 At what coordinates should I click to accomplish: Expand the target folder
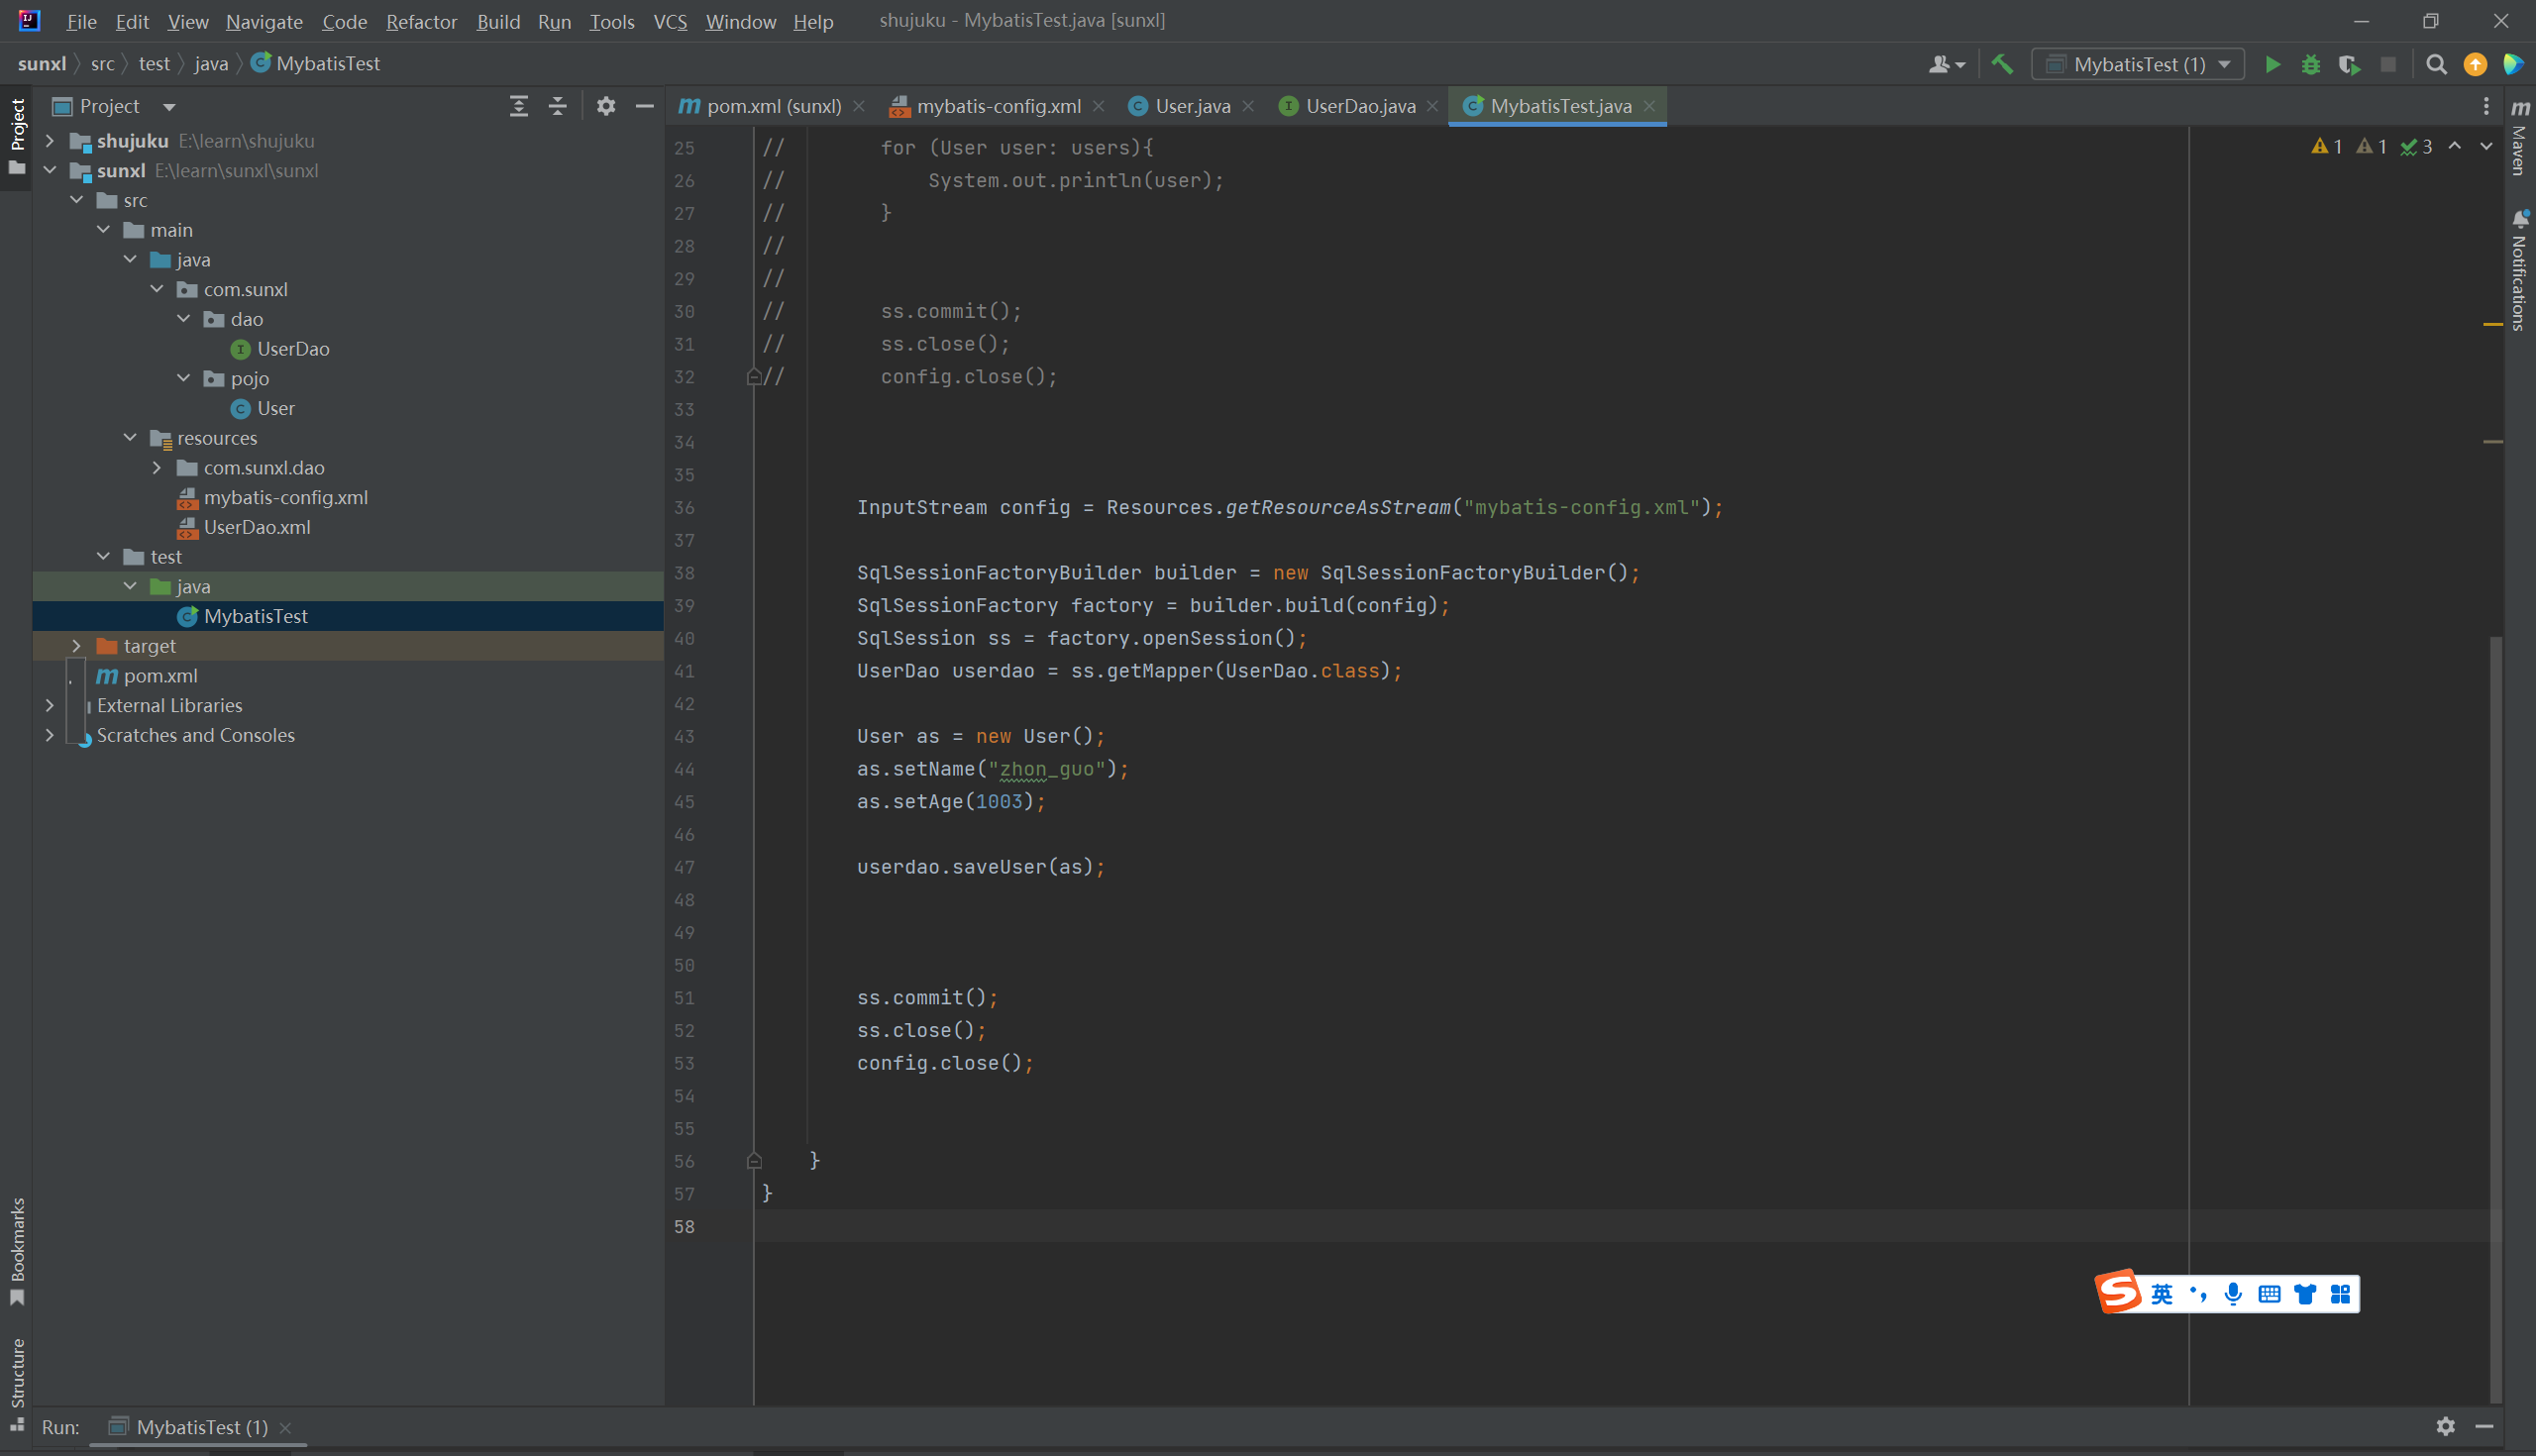pyautogui.click(x=77, y=646)
